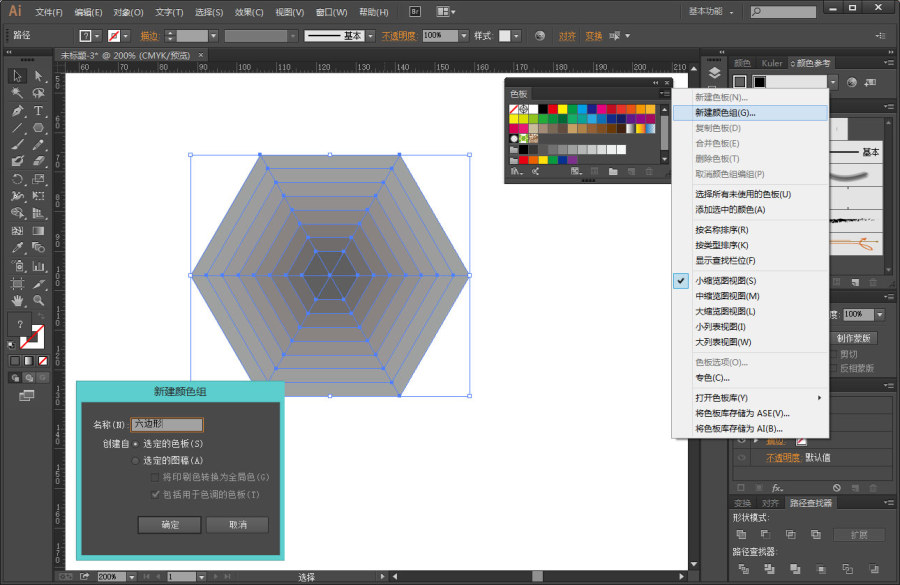Viewport: 900px width, 585px height.
Task: Click the Minus Front shape mode icon
Action: [x=766, y=534]
